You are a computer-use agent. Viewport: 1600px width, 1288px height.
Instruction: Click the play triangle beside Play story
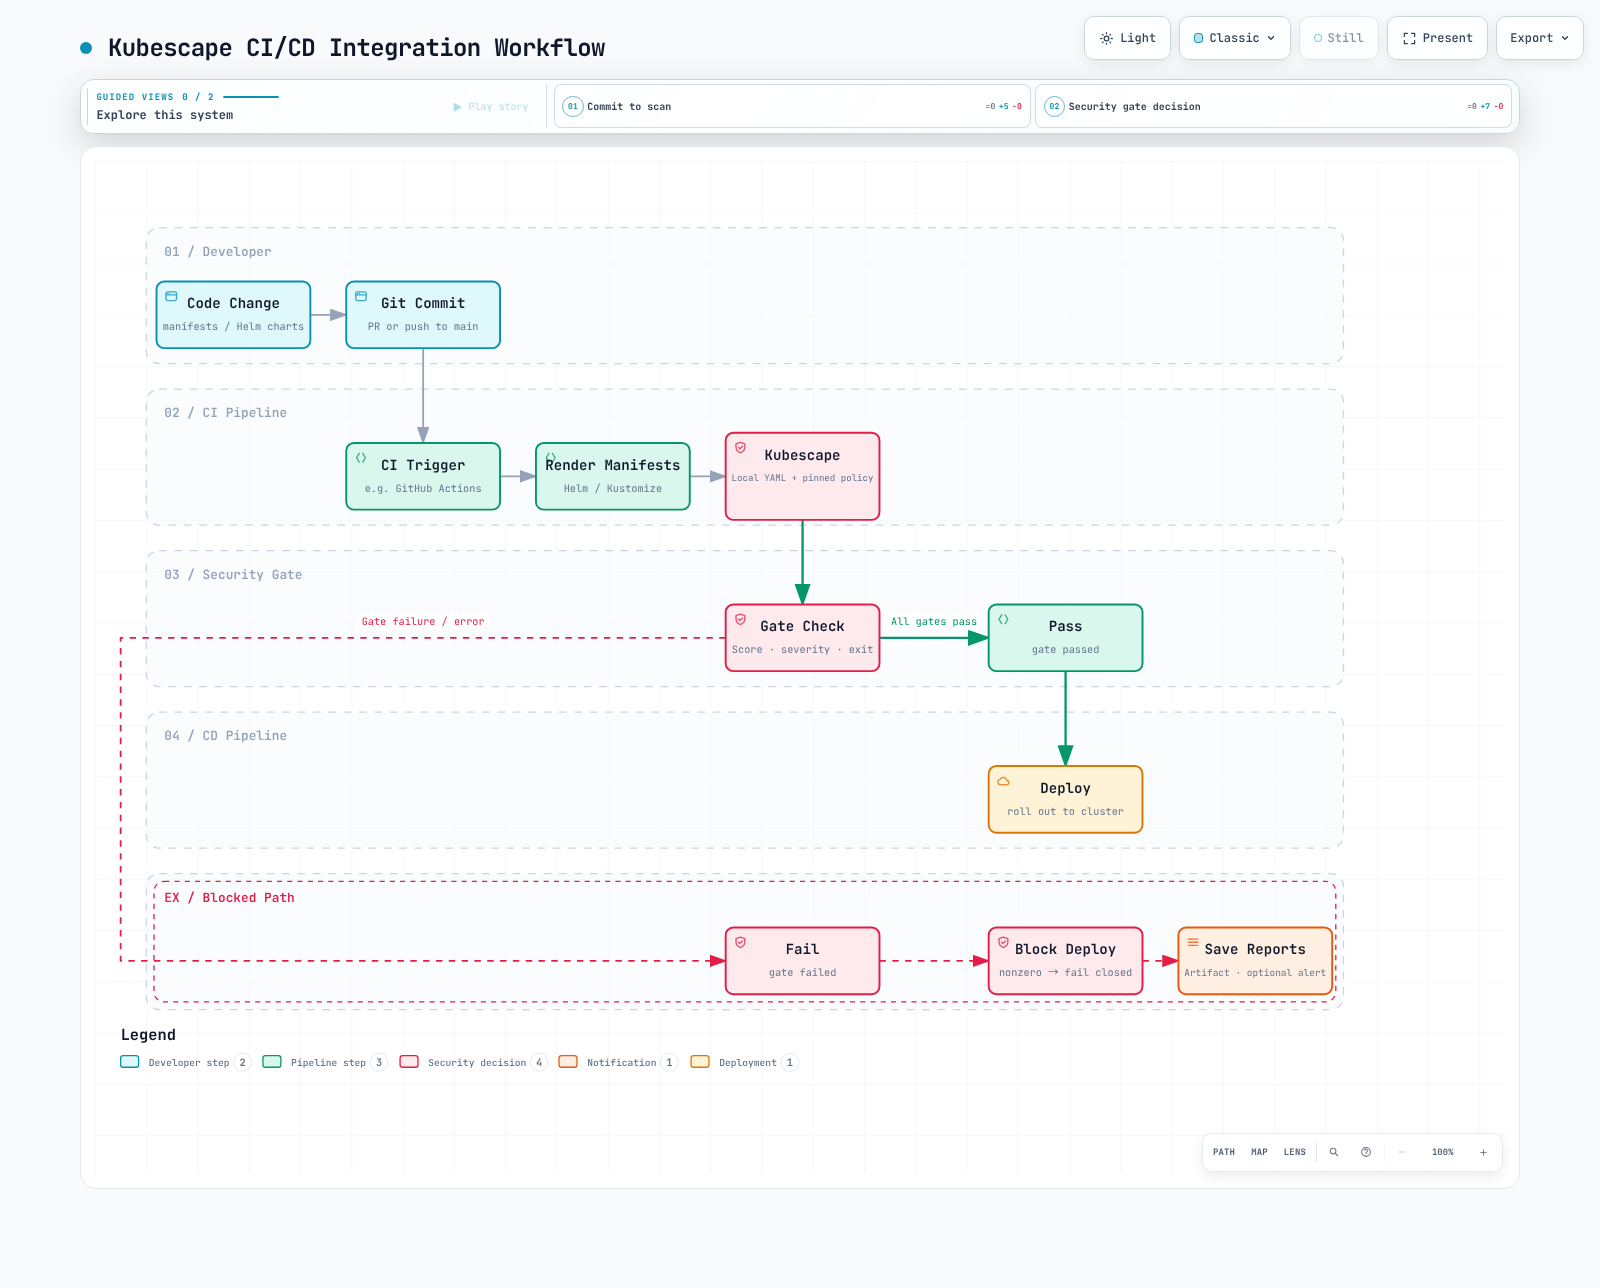click(458, 107)
